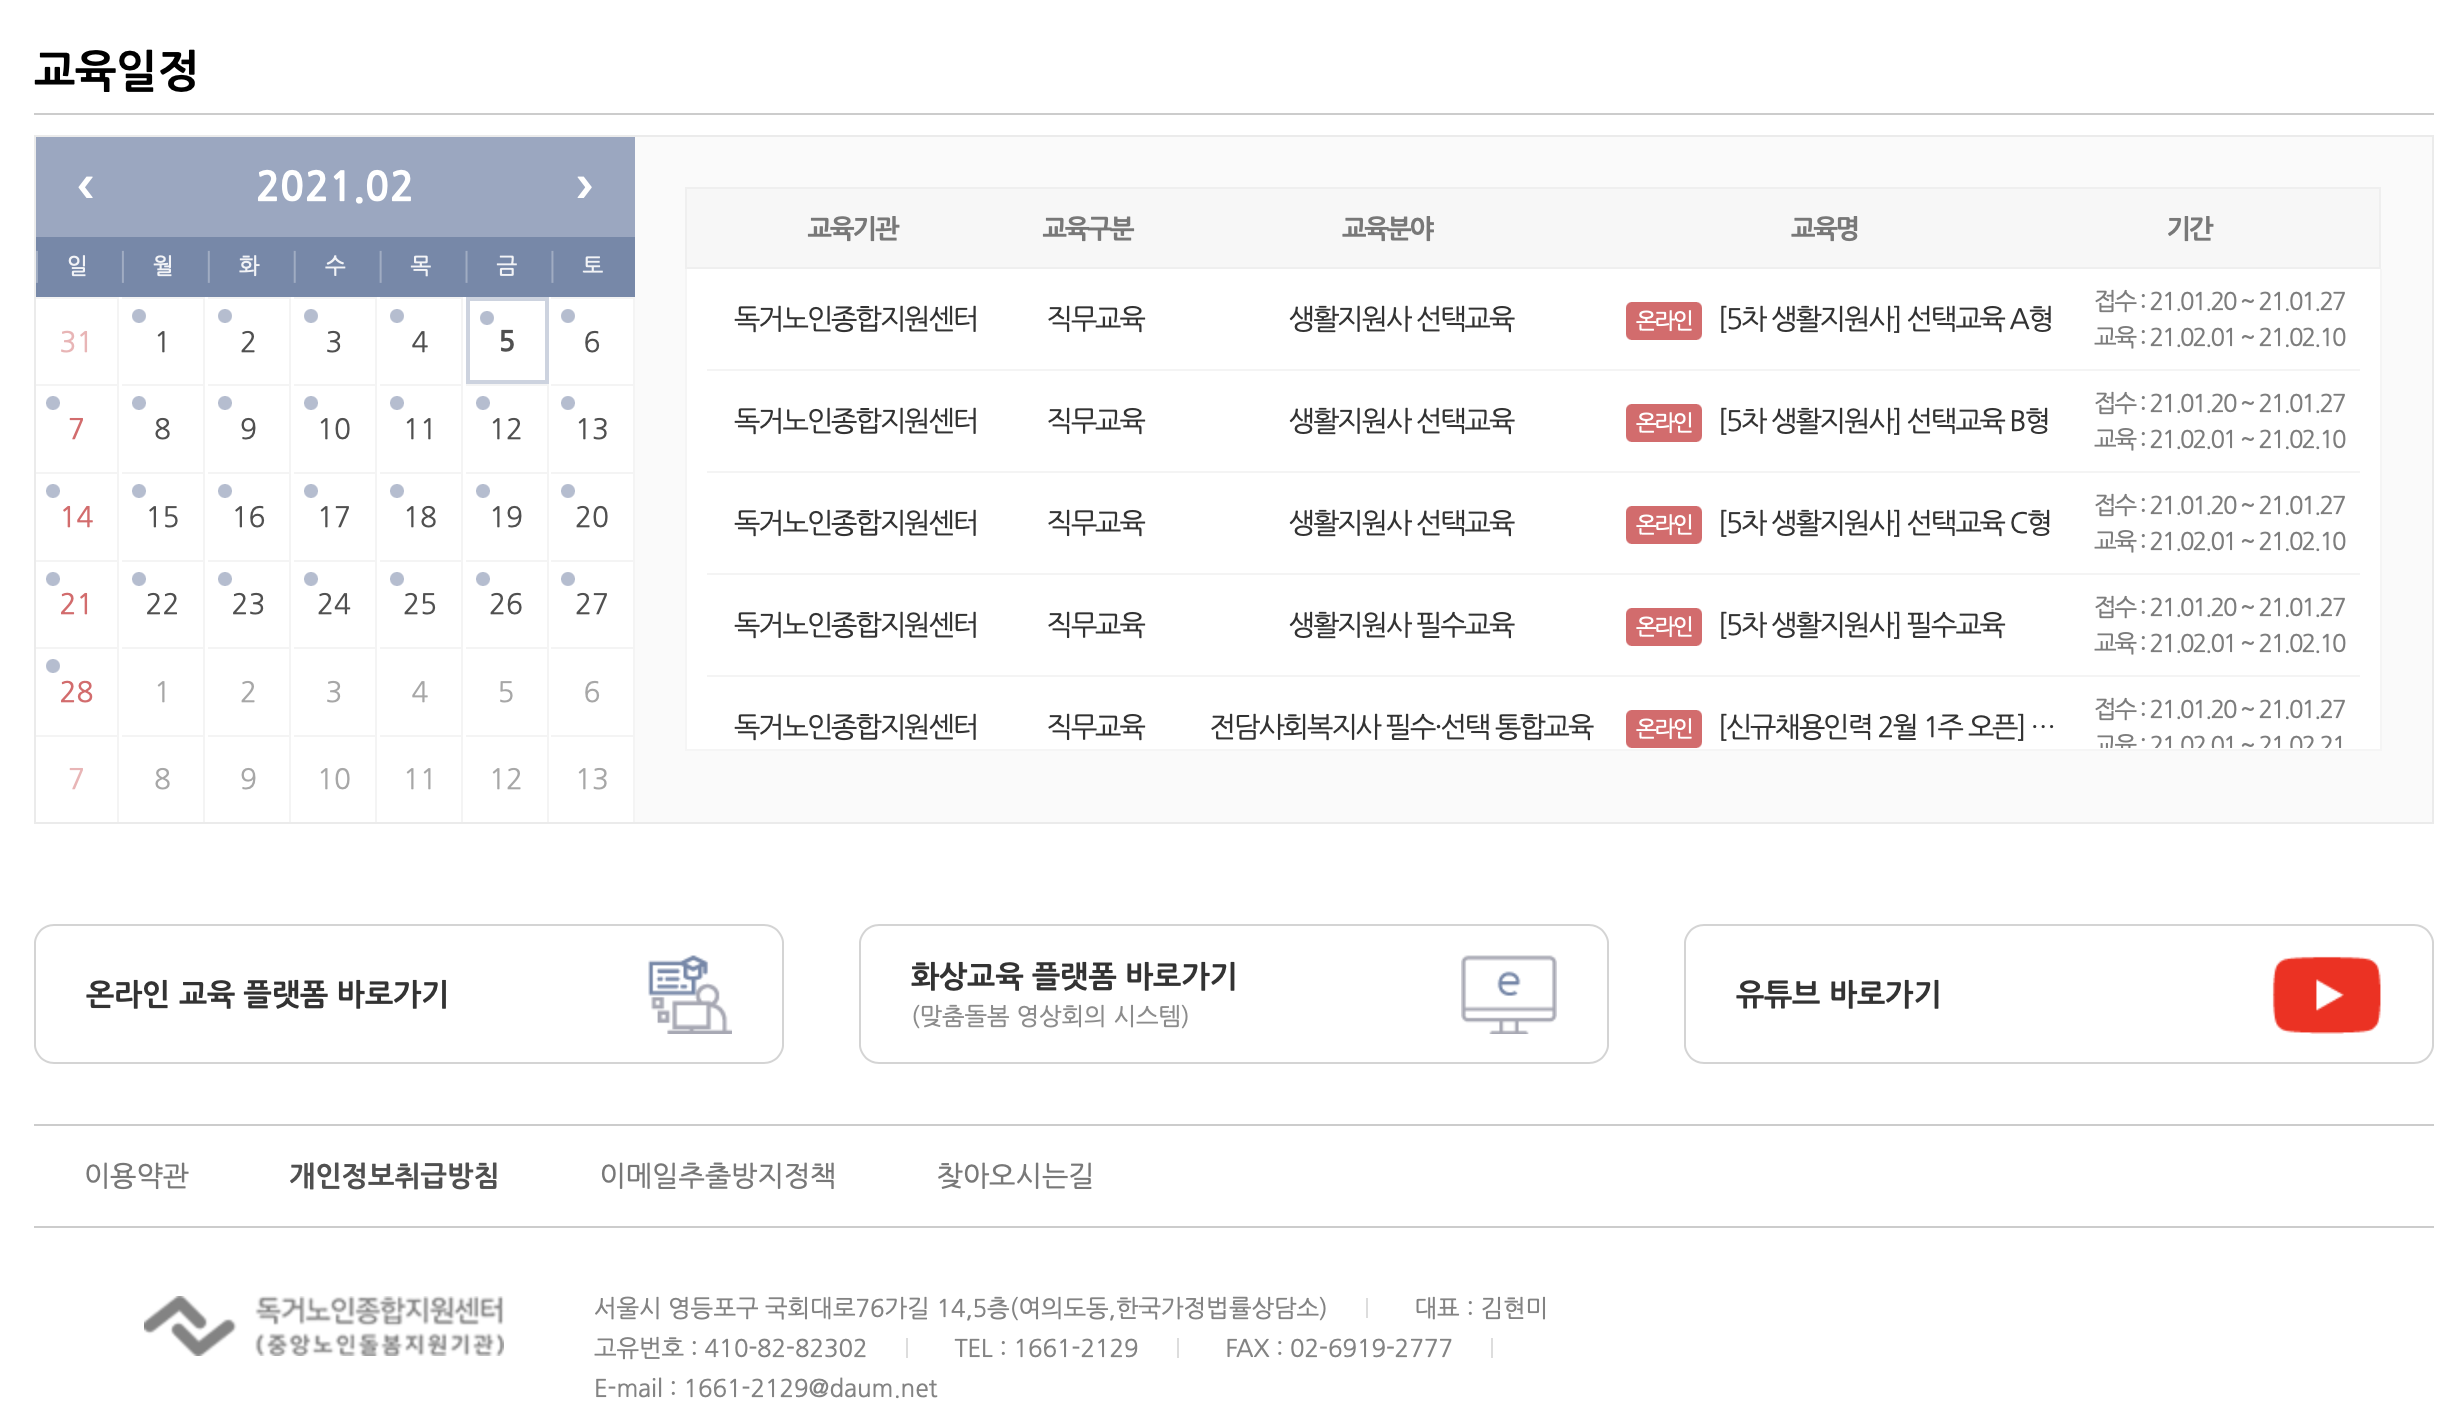Click the video education monitor icon
The image size is (2460, 1418).
[1508, 994]
